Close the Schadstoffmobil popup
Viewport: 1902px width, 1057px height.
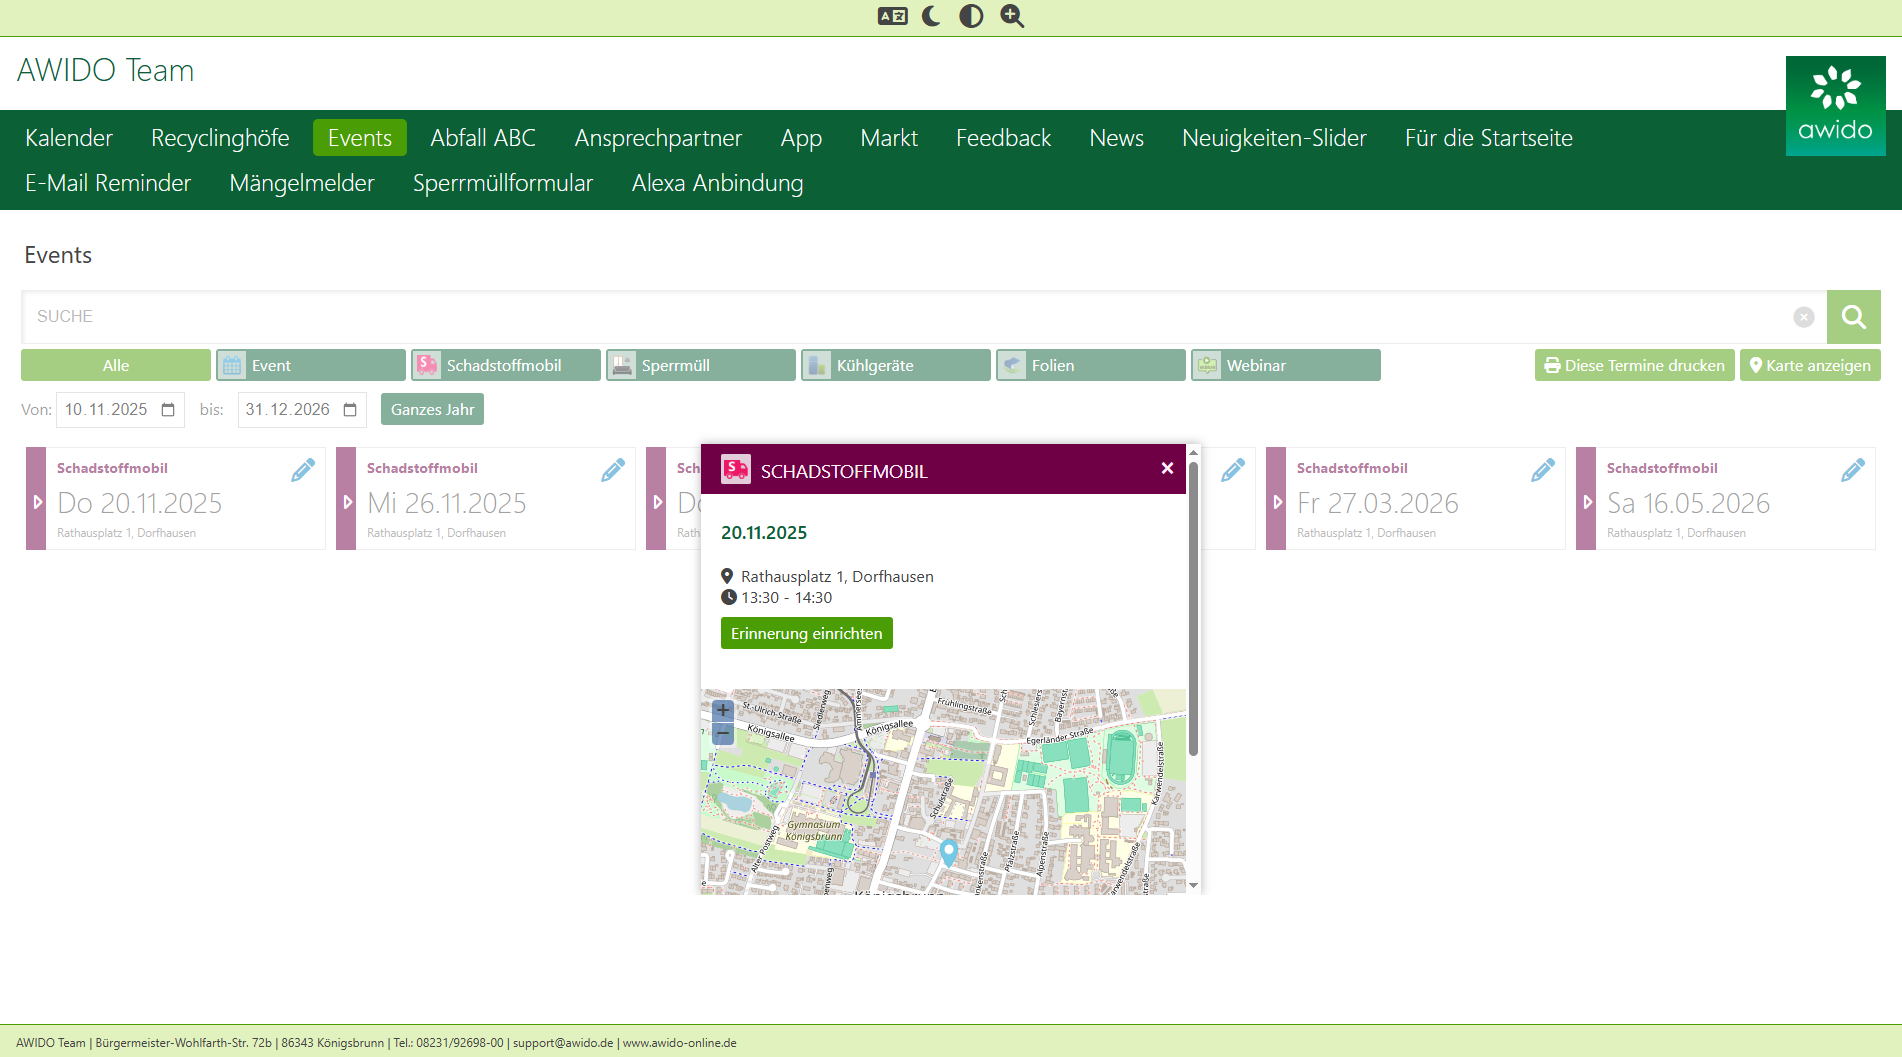[1167, 468]
